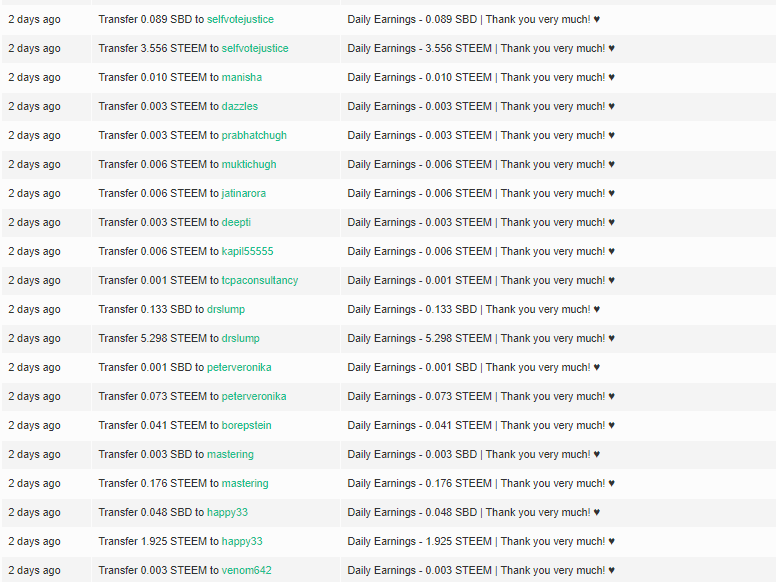Click 'Transfer 0.003 STEEM to' in deepti row

[x=158, y=222]
